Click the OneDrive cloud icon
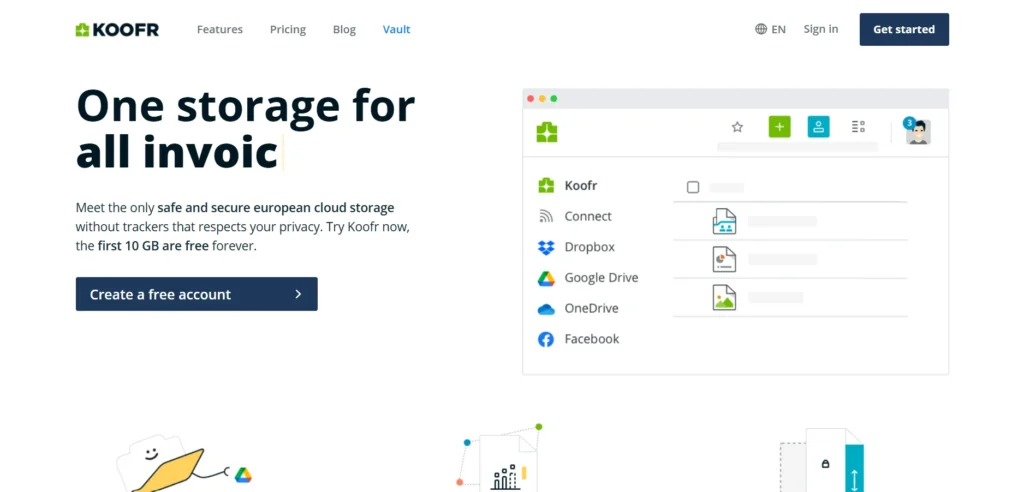This screenshot has height=492, width=1024. pos(546,309)
